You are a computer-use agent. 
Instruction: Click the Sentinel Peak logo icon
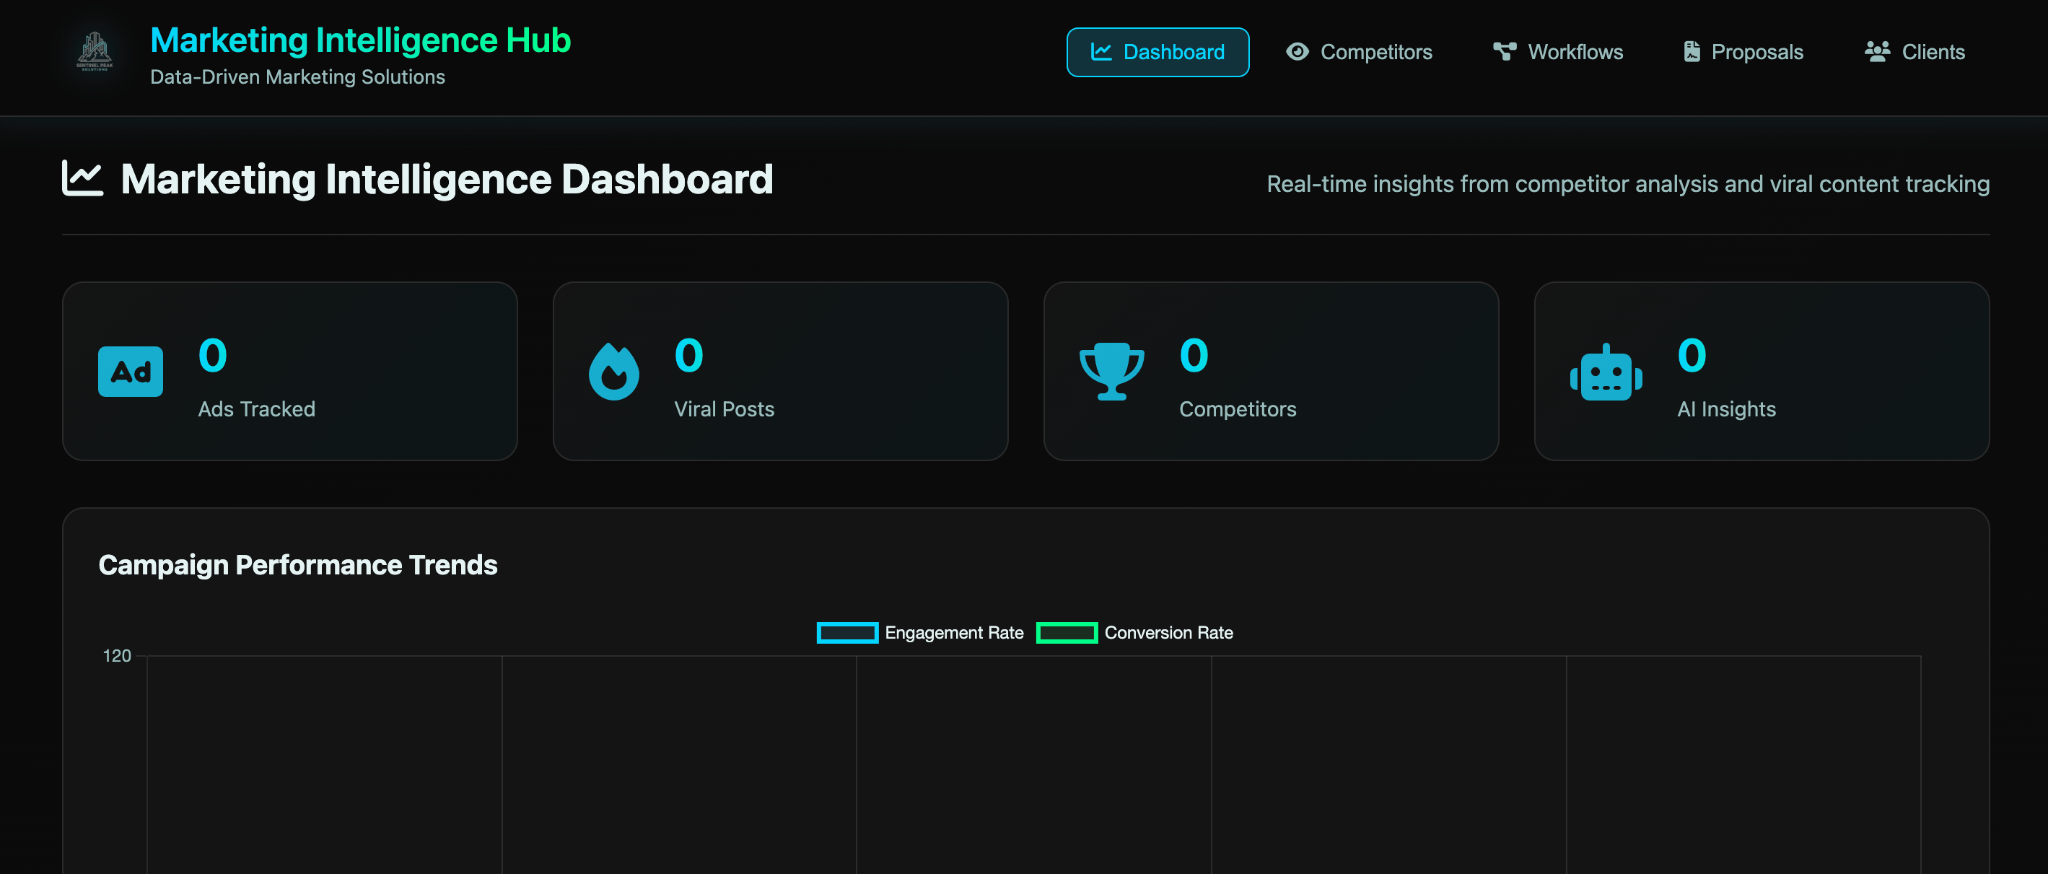coord(95,52)
